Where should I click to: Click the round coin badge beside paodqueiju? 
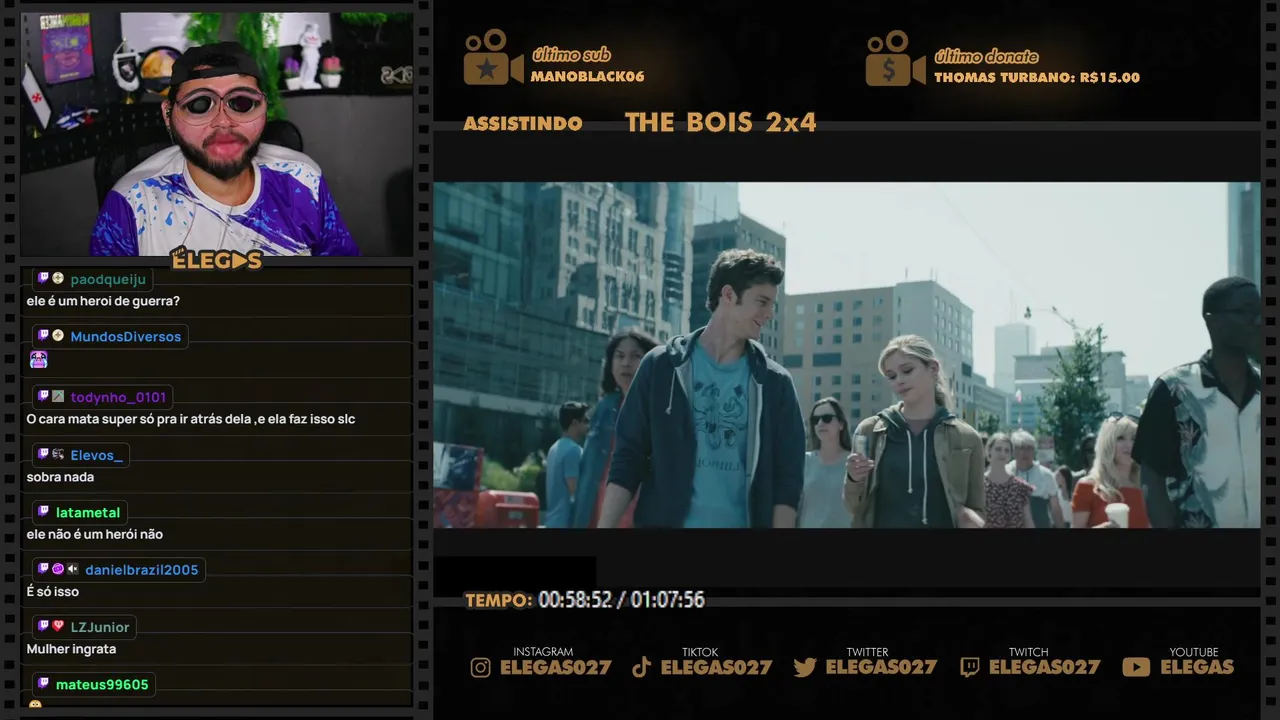coord(58,279)
